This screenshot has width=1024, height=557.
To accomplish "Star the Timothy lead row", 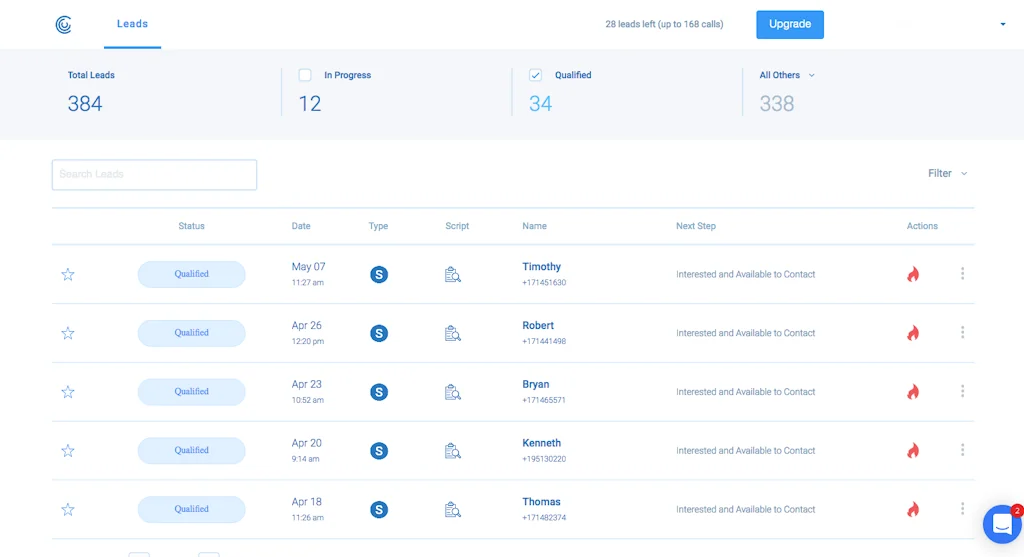I will point(68,274).
